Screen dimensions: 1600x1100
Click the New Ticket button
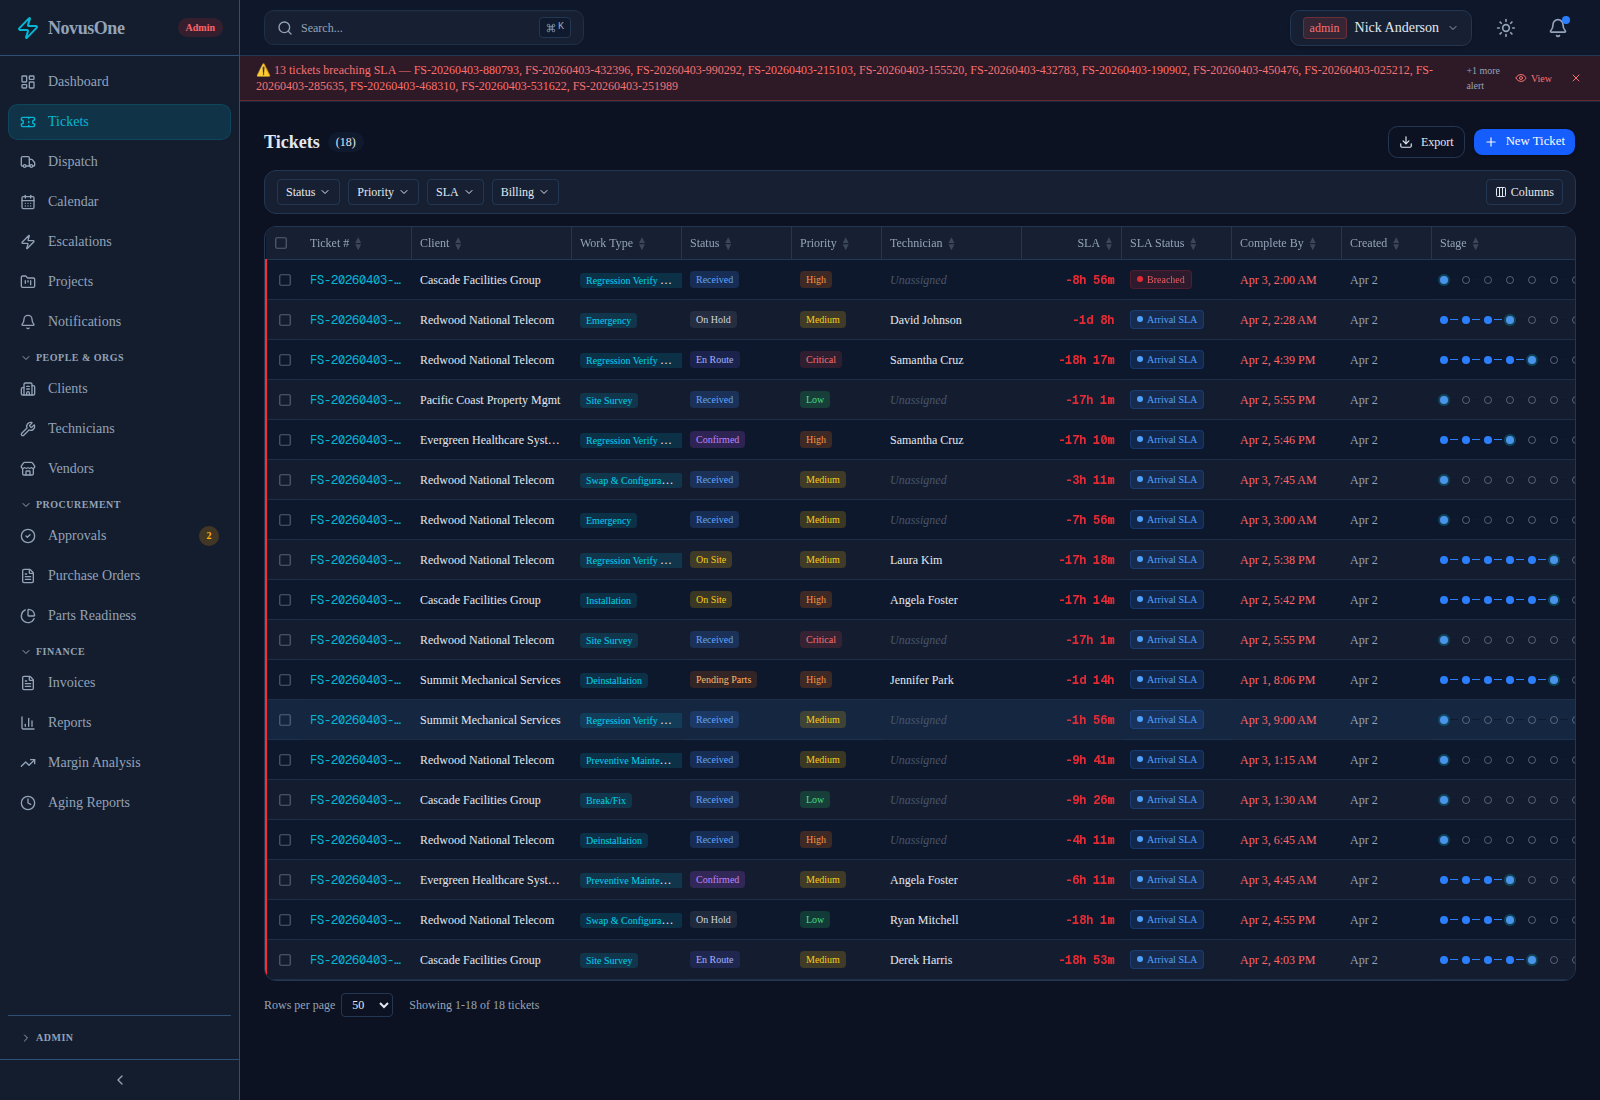click(1524, 142)
